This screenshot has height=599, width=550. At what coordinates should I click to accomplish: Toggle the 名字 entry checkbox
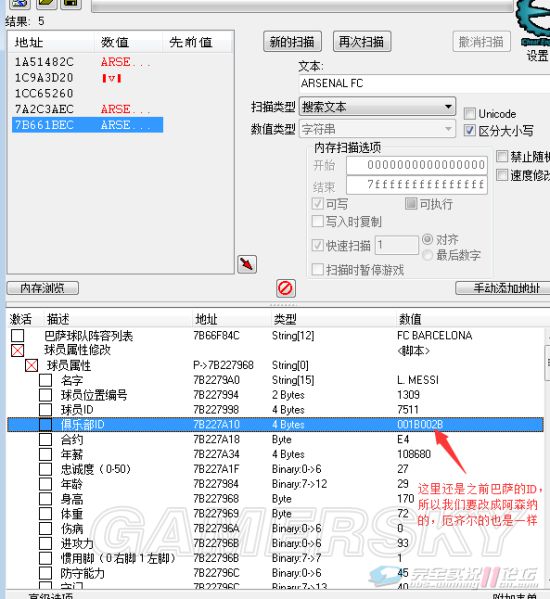[x=45, y=380]
